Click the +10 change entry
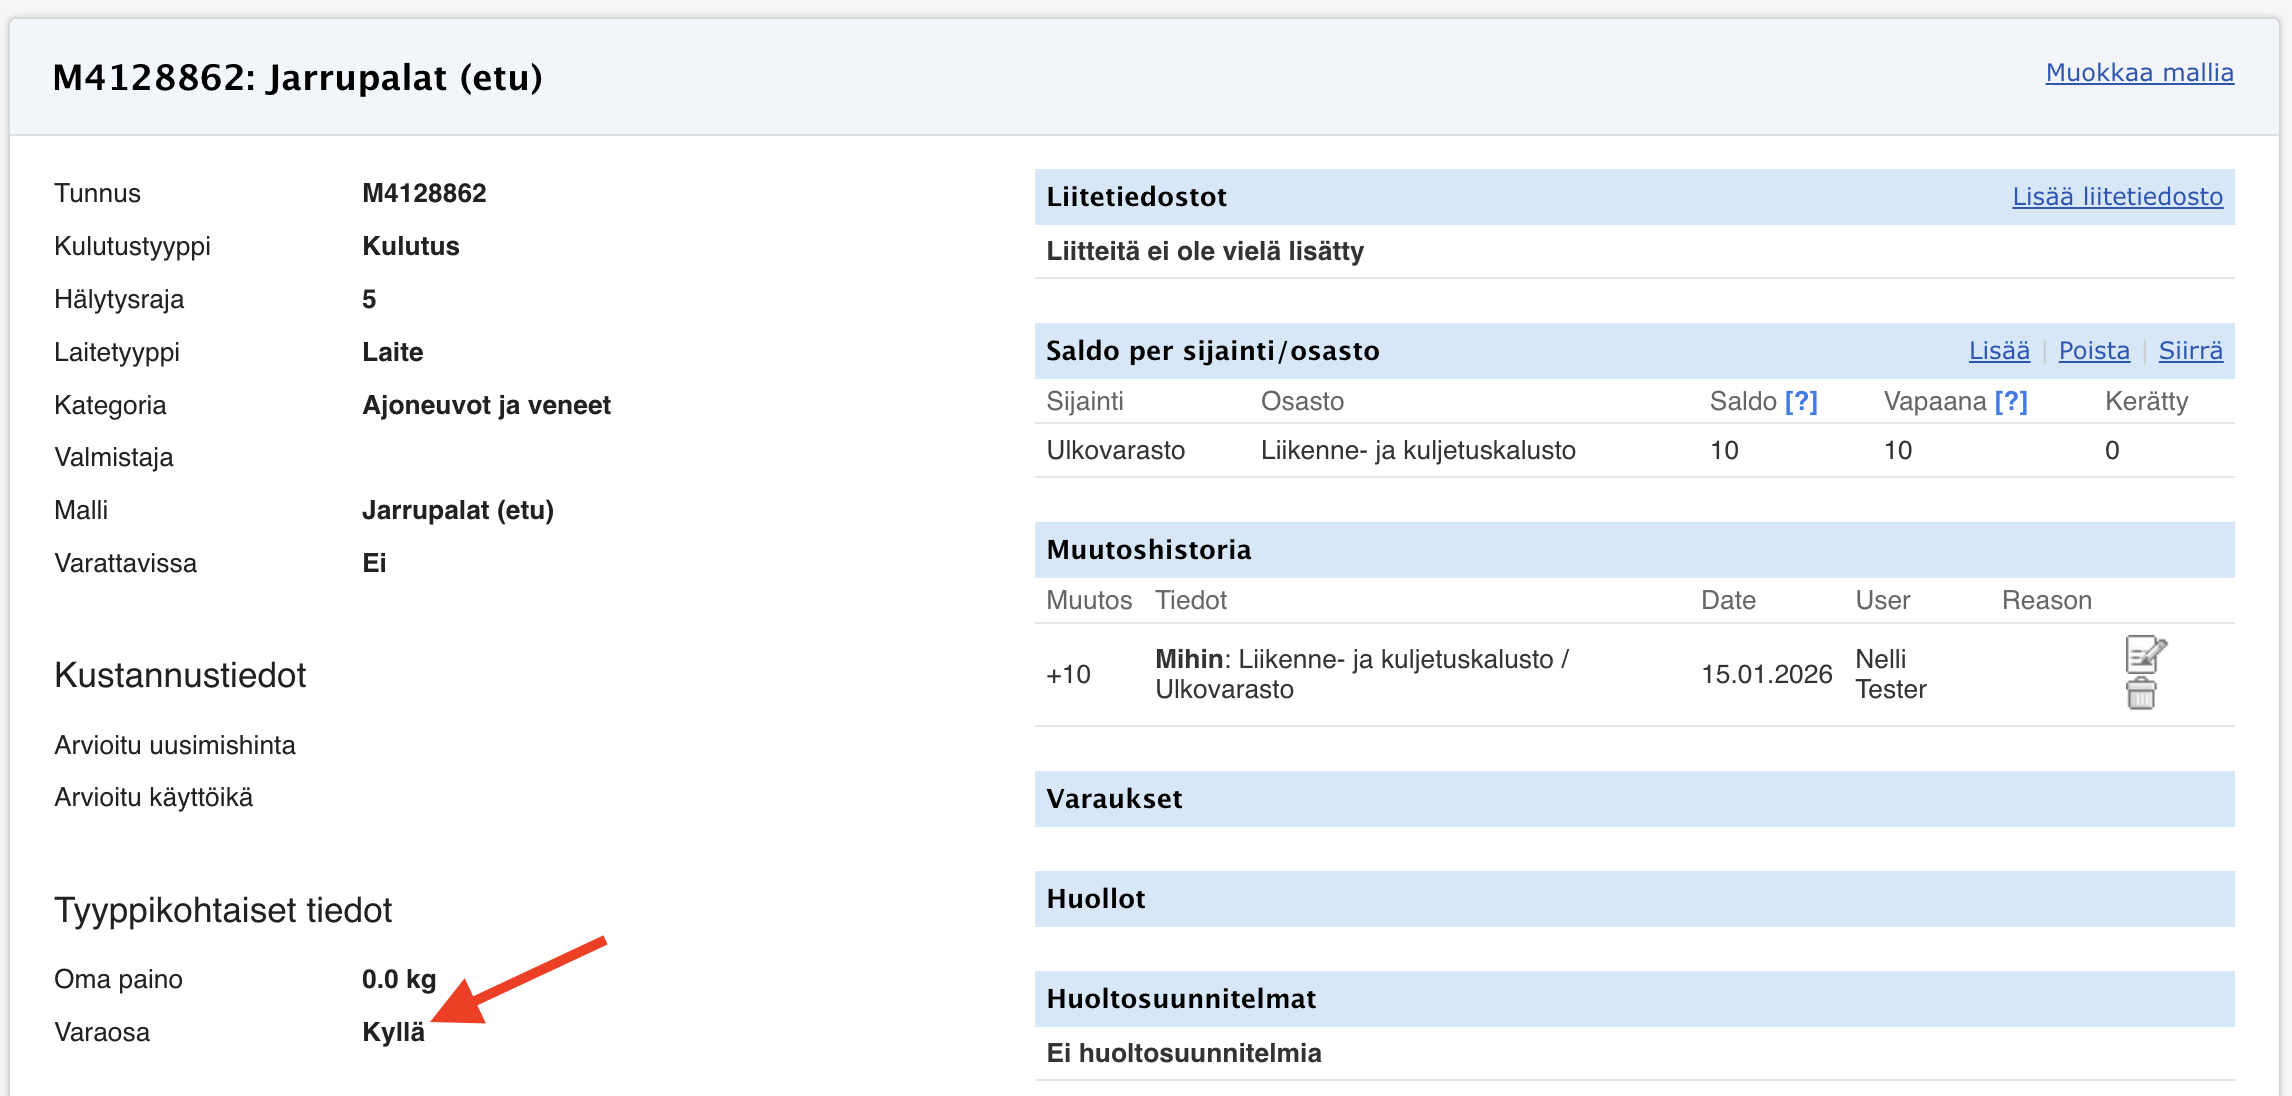 click(x=1068, y=674)
